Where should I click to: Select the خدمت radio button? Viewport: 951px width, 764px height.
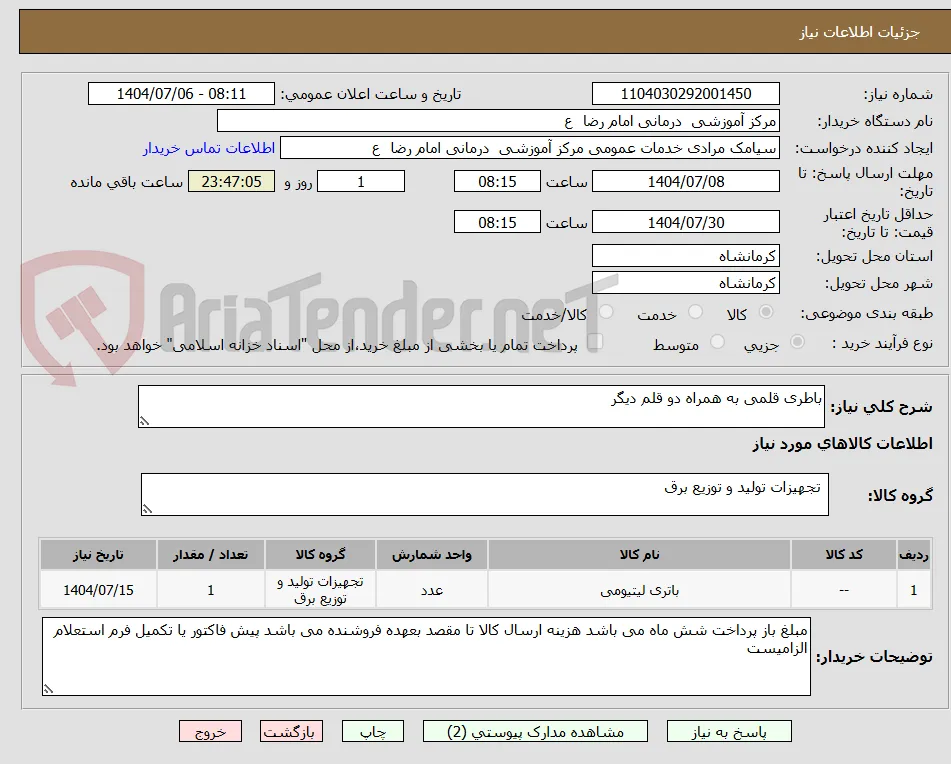point(695,312)
